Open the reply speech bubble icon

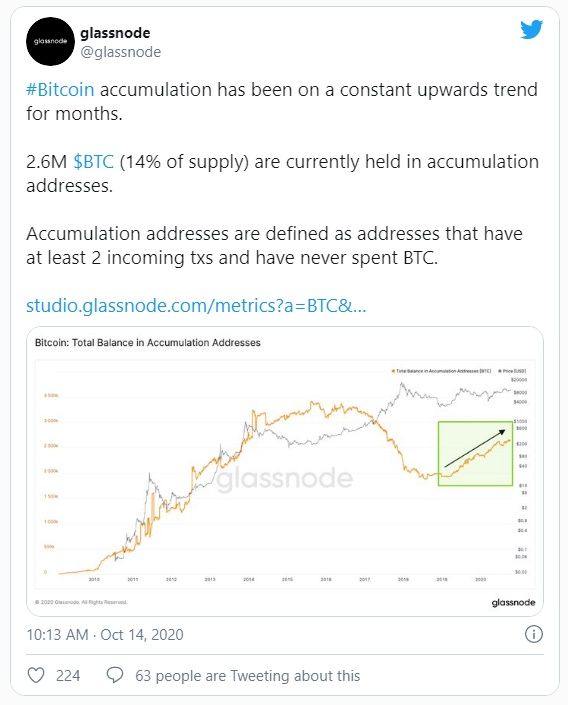click(x=115, y=675)
